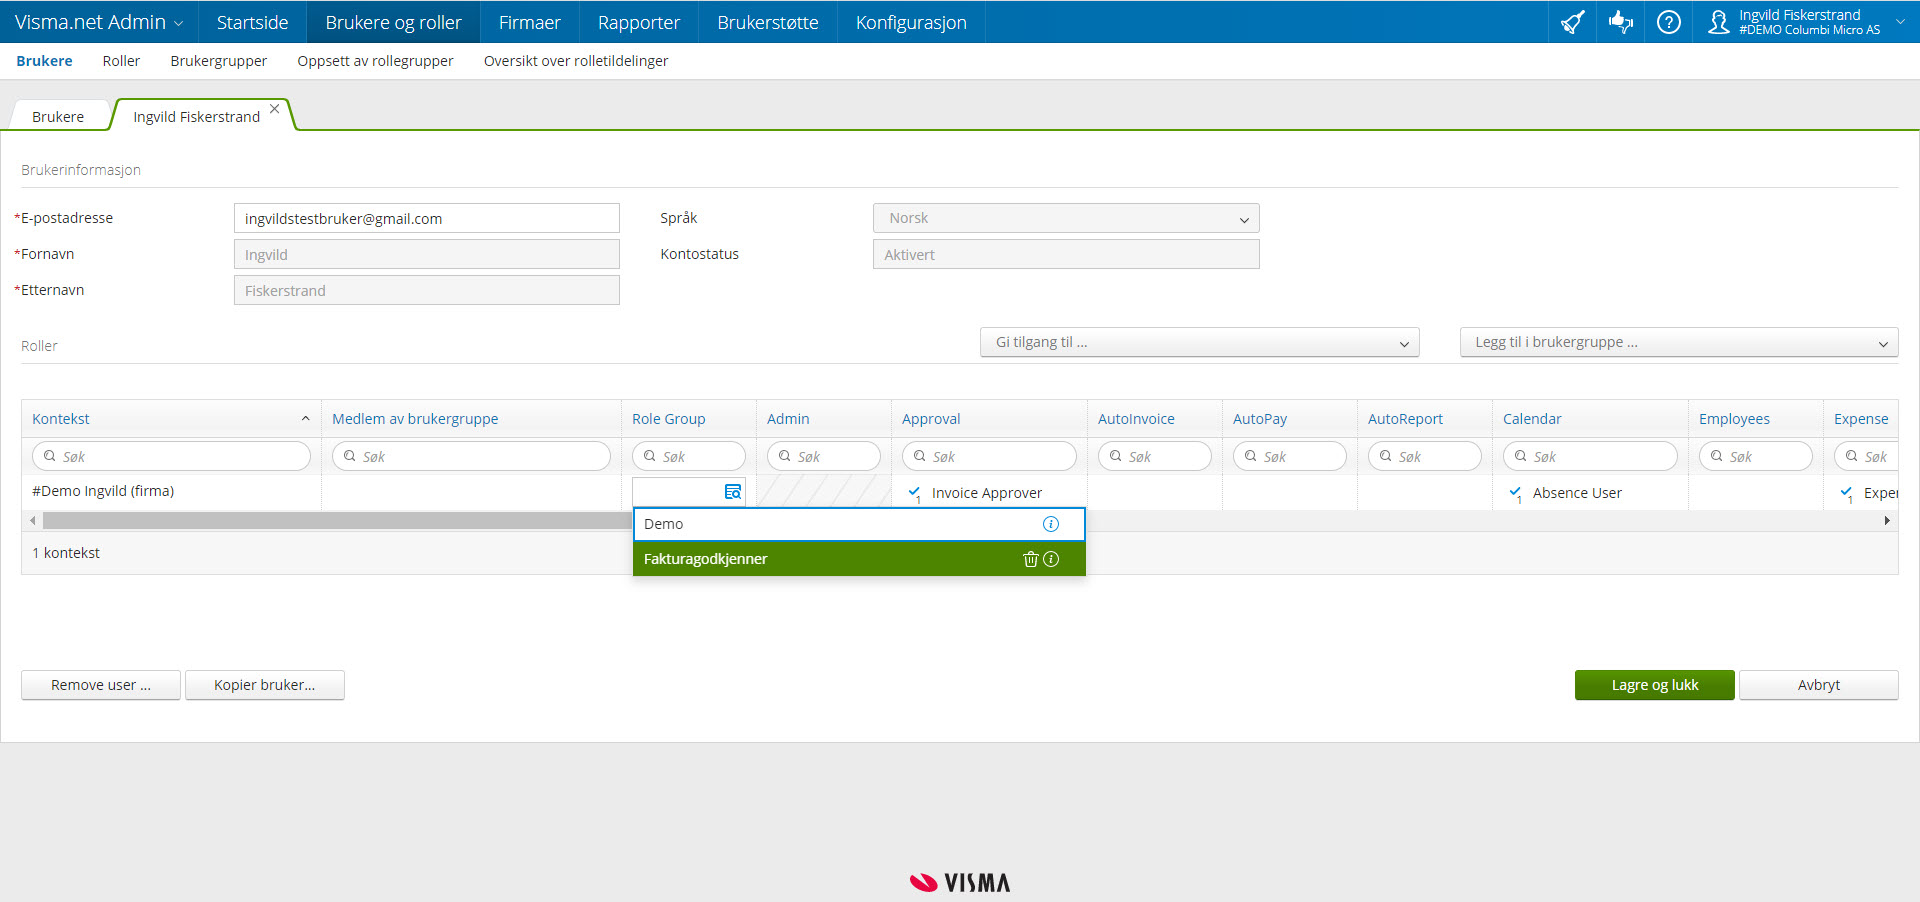Open Rapporter menu

[x=638, y=22]
